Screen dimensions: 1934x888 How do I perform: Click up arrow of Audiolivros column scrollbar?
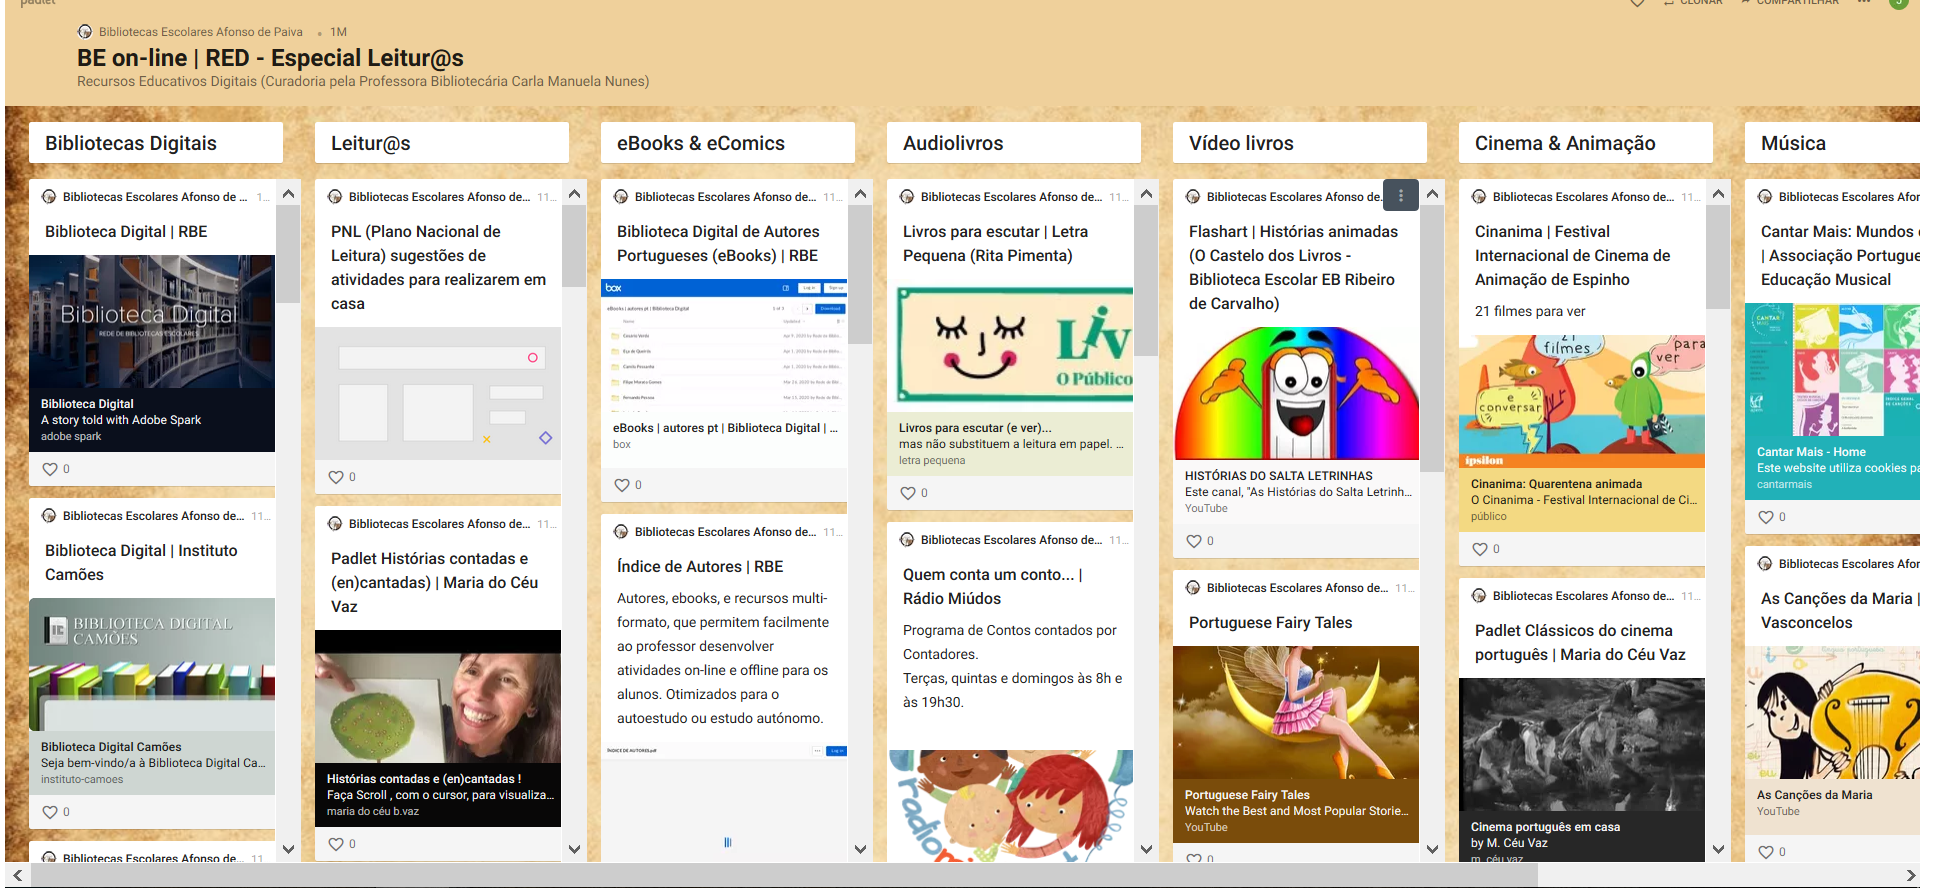click(x=1146, y=193)
